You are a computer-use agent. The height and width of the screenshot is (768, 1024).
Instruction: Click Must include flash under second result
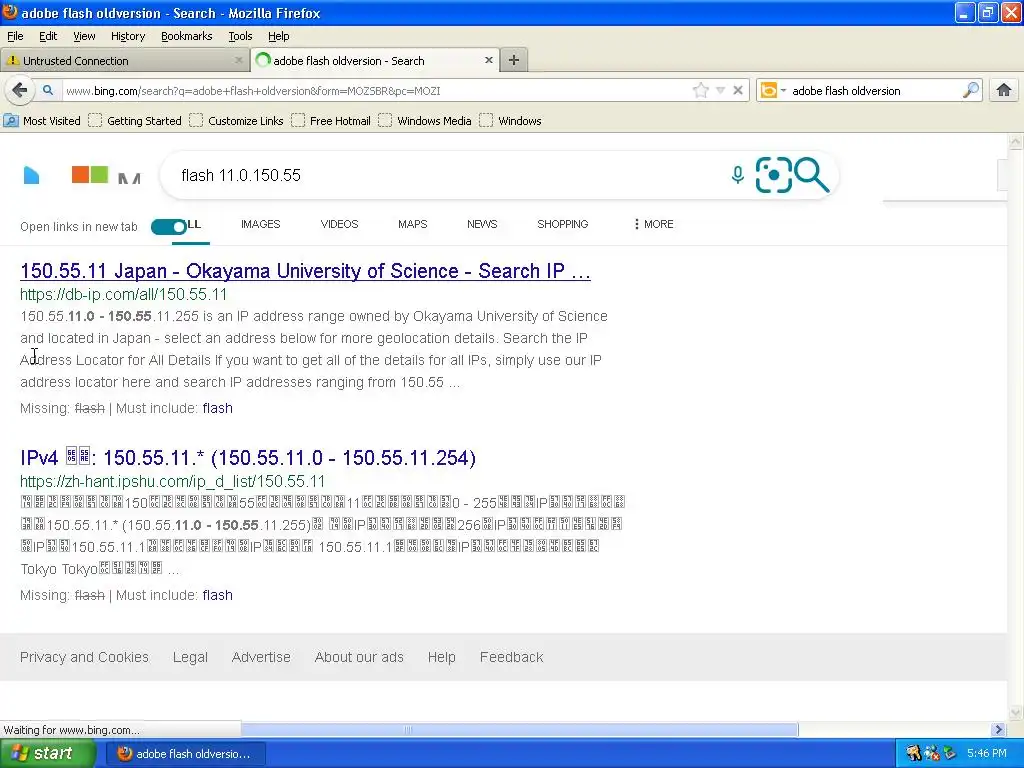pyautogui.click(x=217, y=595)
